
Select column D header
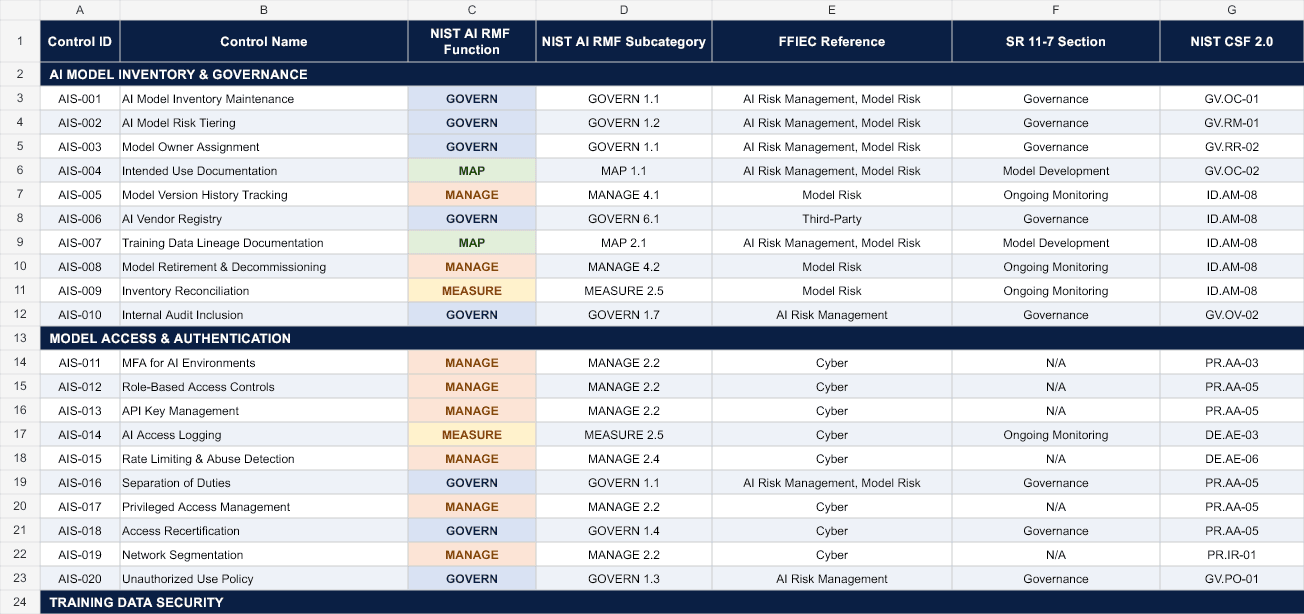(624, 10)
